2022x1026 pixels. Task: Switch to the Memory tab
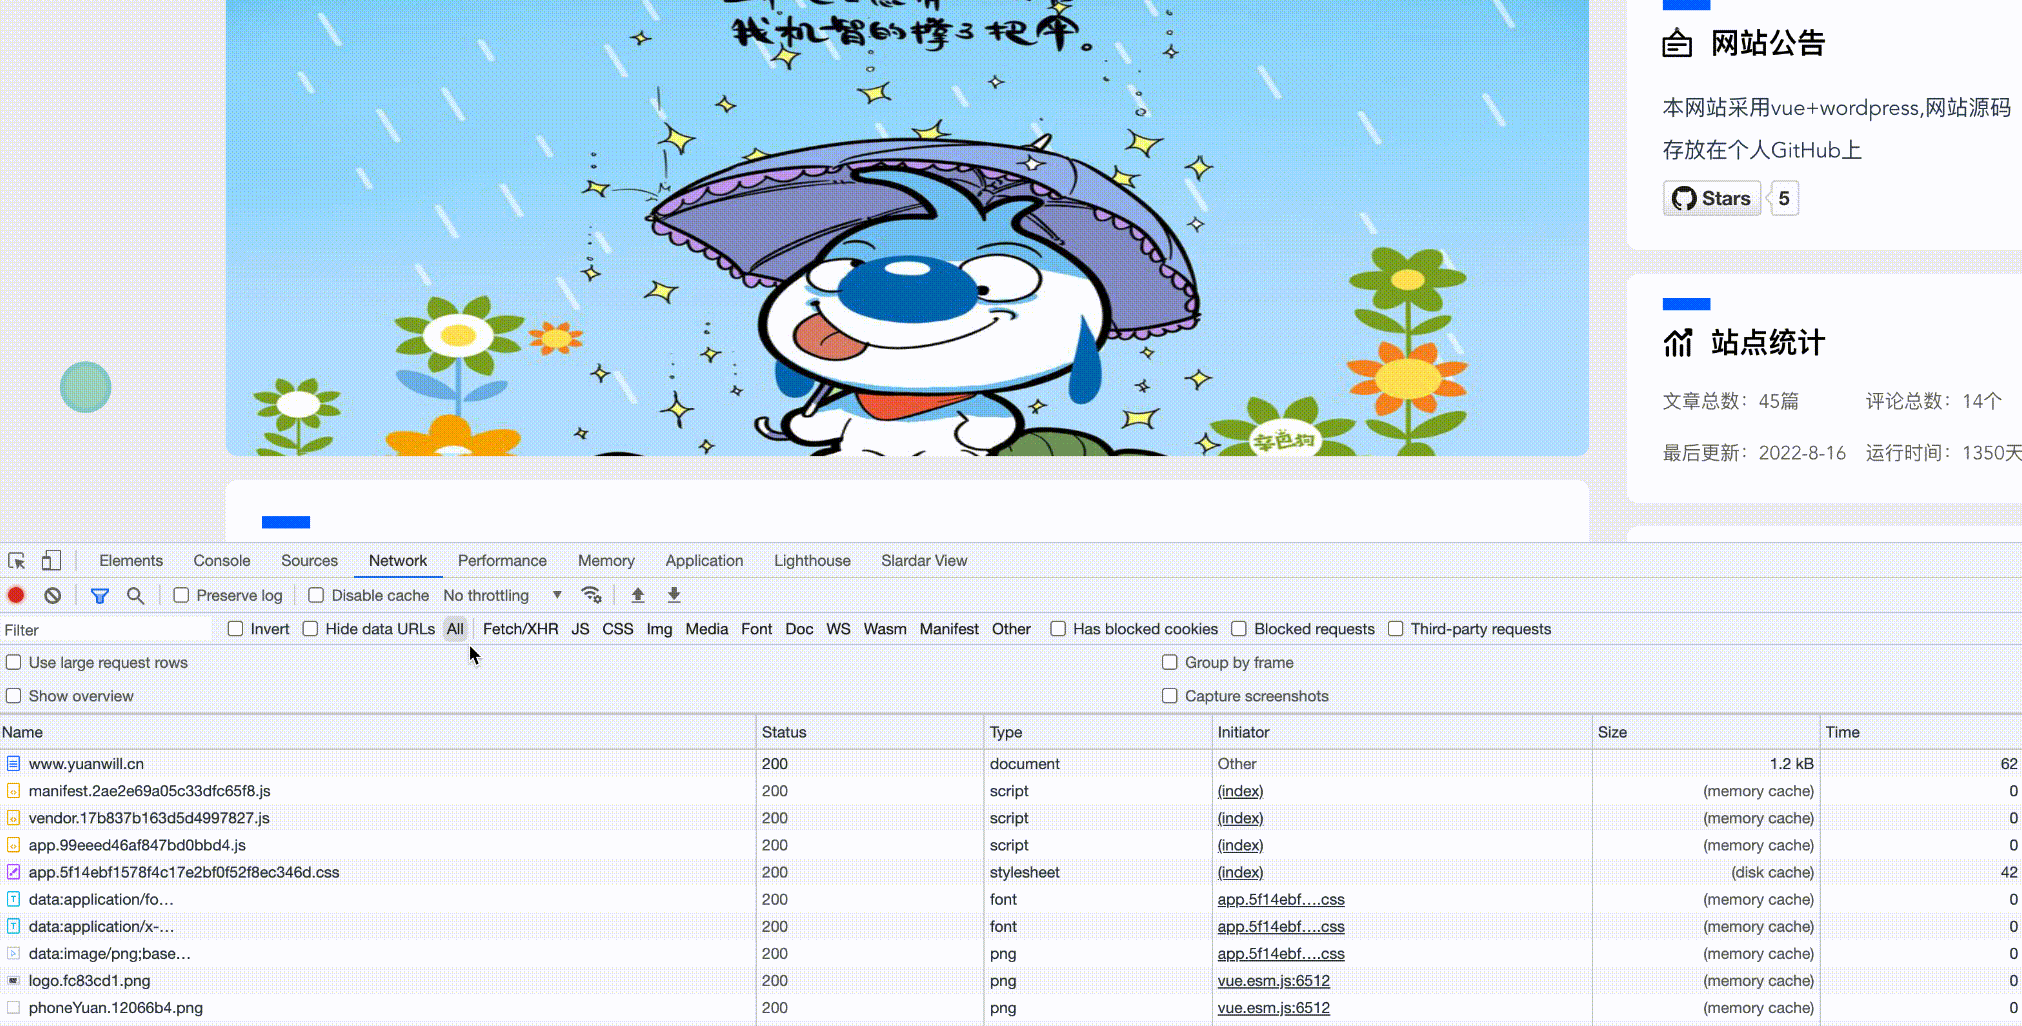pyautogui.click(x=606, y=561)
